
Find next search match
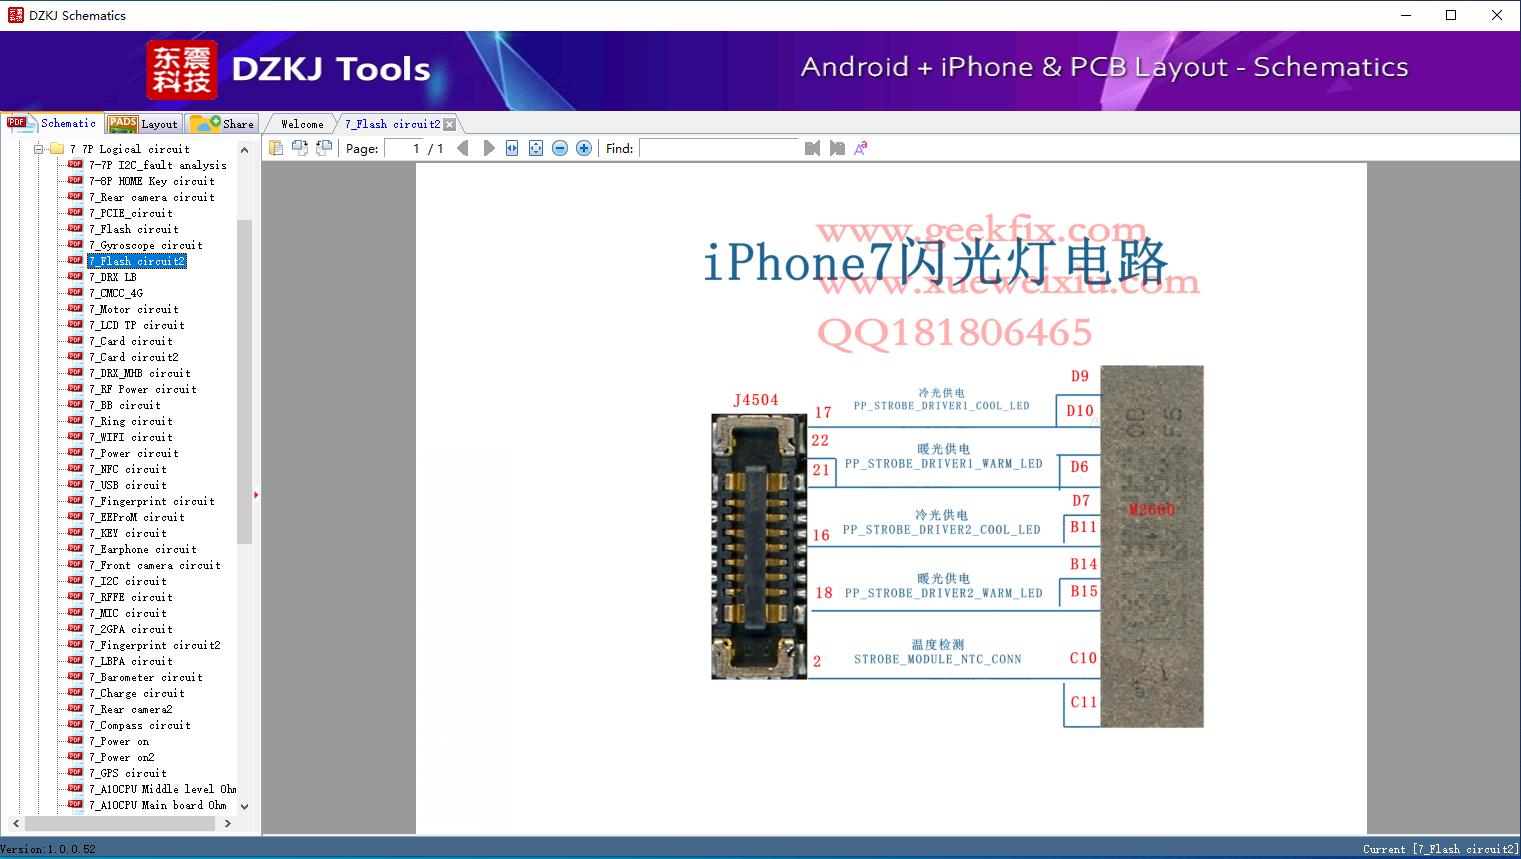(x=837, y=148)
